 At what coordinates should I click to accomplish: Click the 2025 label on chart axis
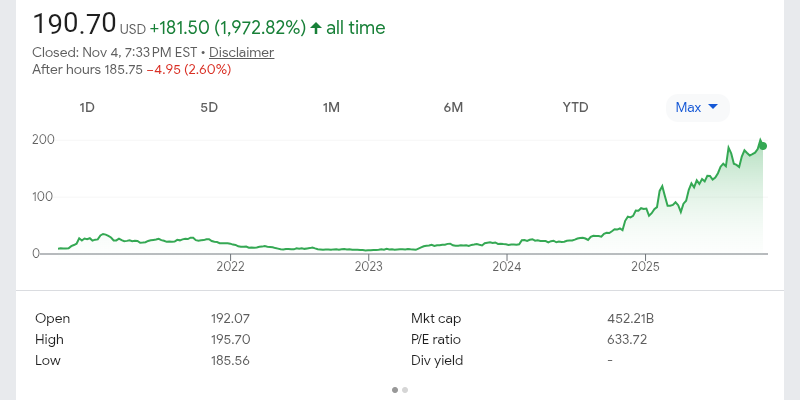(646, 266)
